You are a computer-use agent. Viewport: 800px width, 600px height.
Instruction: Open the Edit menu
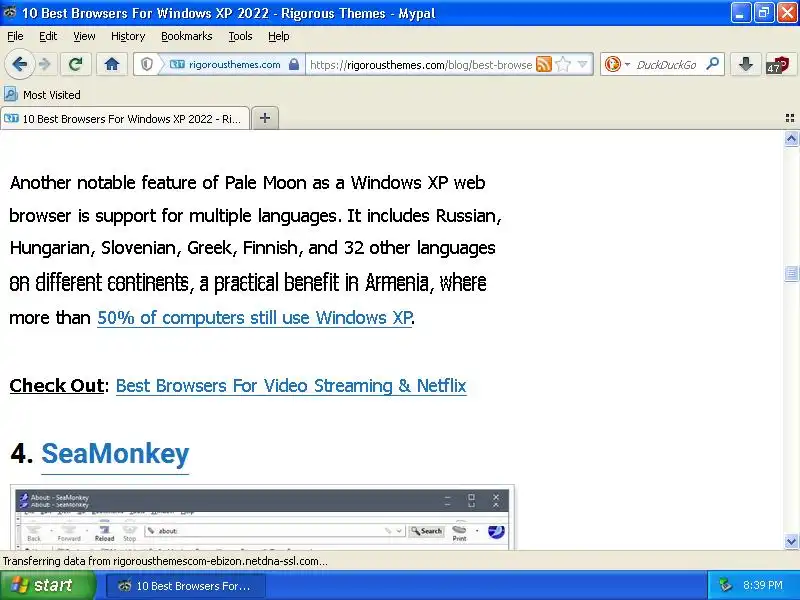pyautogui.click(x=48, y=36)
